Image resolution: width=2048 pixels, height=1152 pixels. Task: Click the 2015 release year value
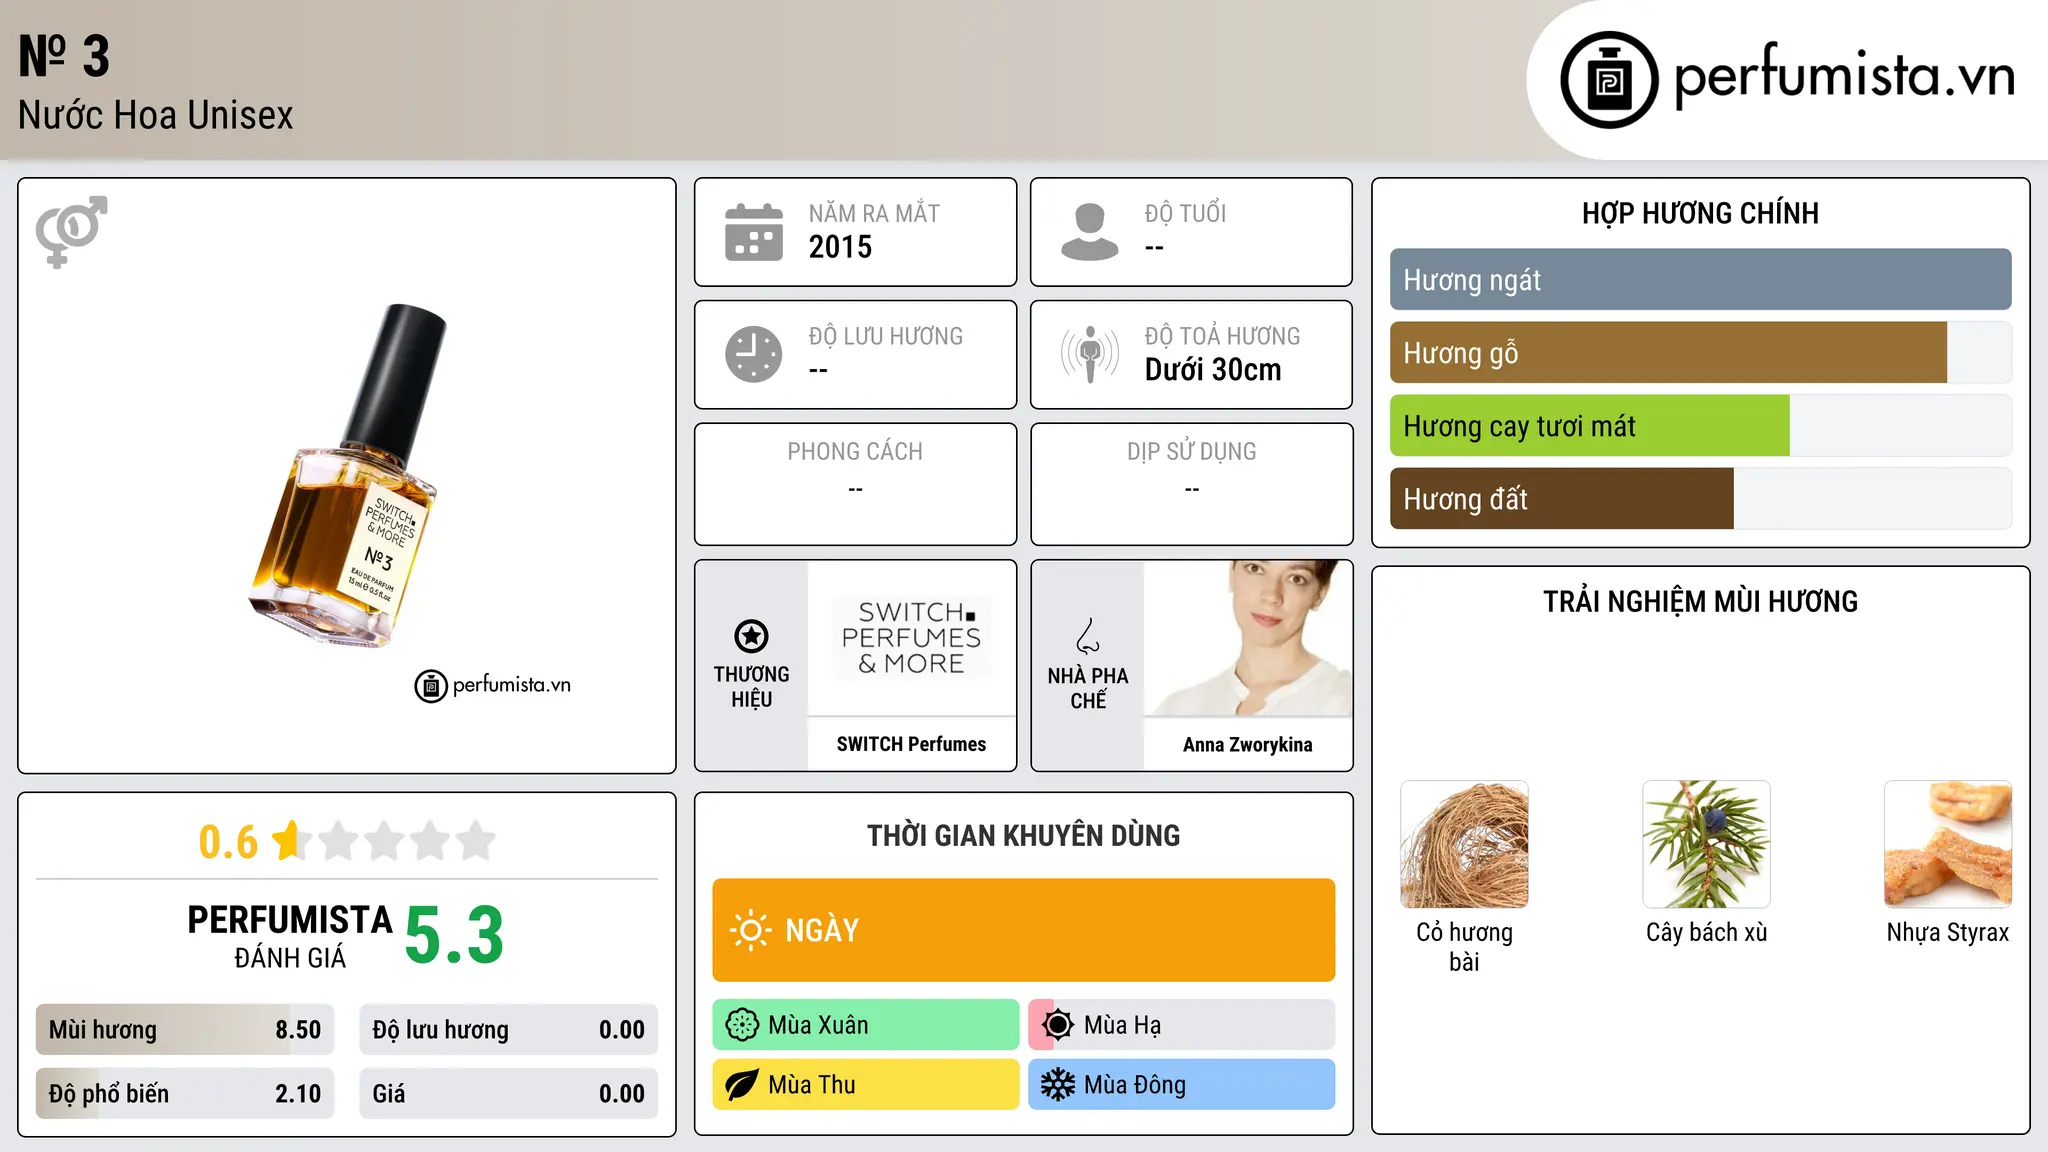point(840,247)
